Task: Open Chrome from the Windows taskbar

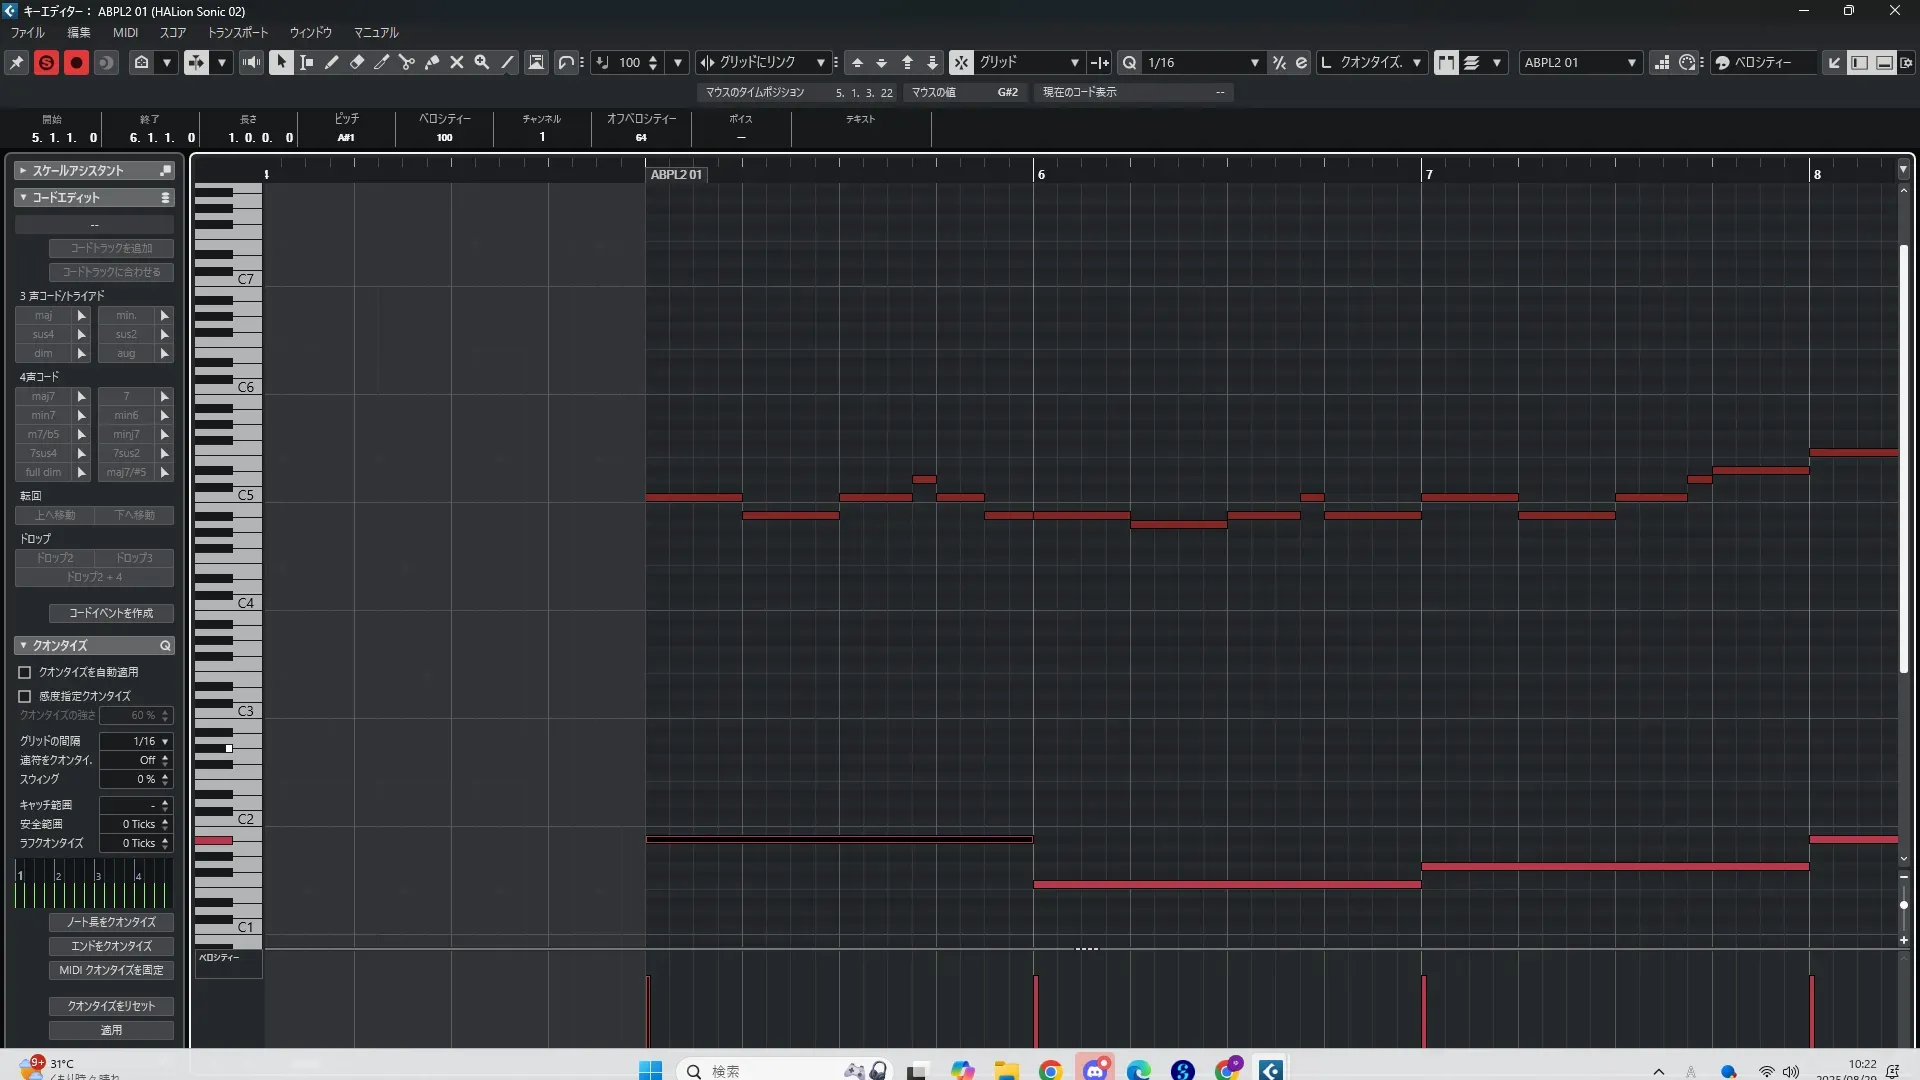Action: click(1050, 1070)
